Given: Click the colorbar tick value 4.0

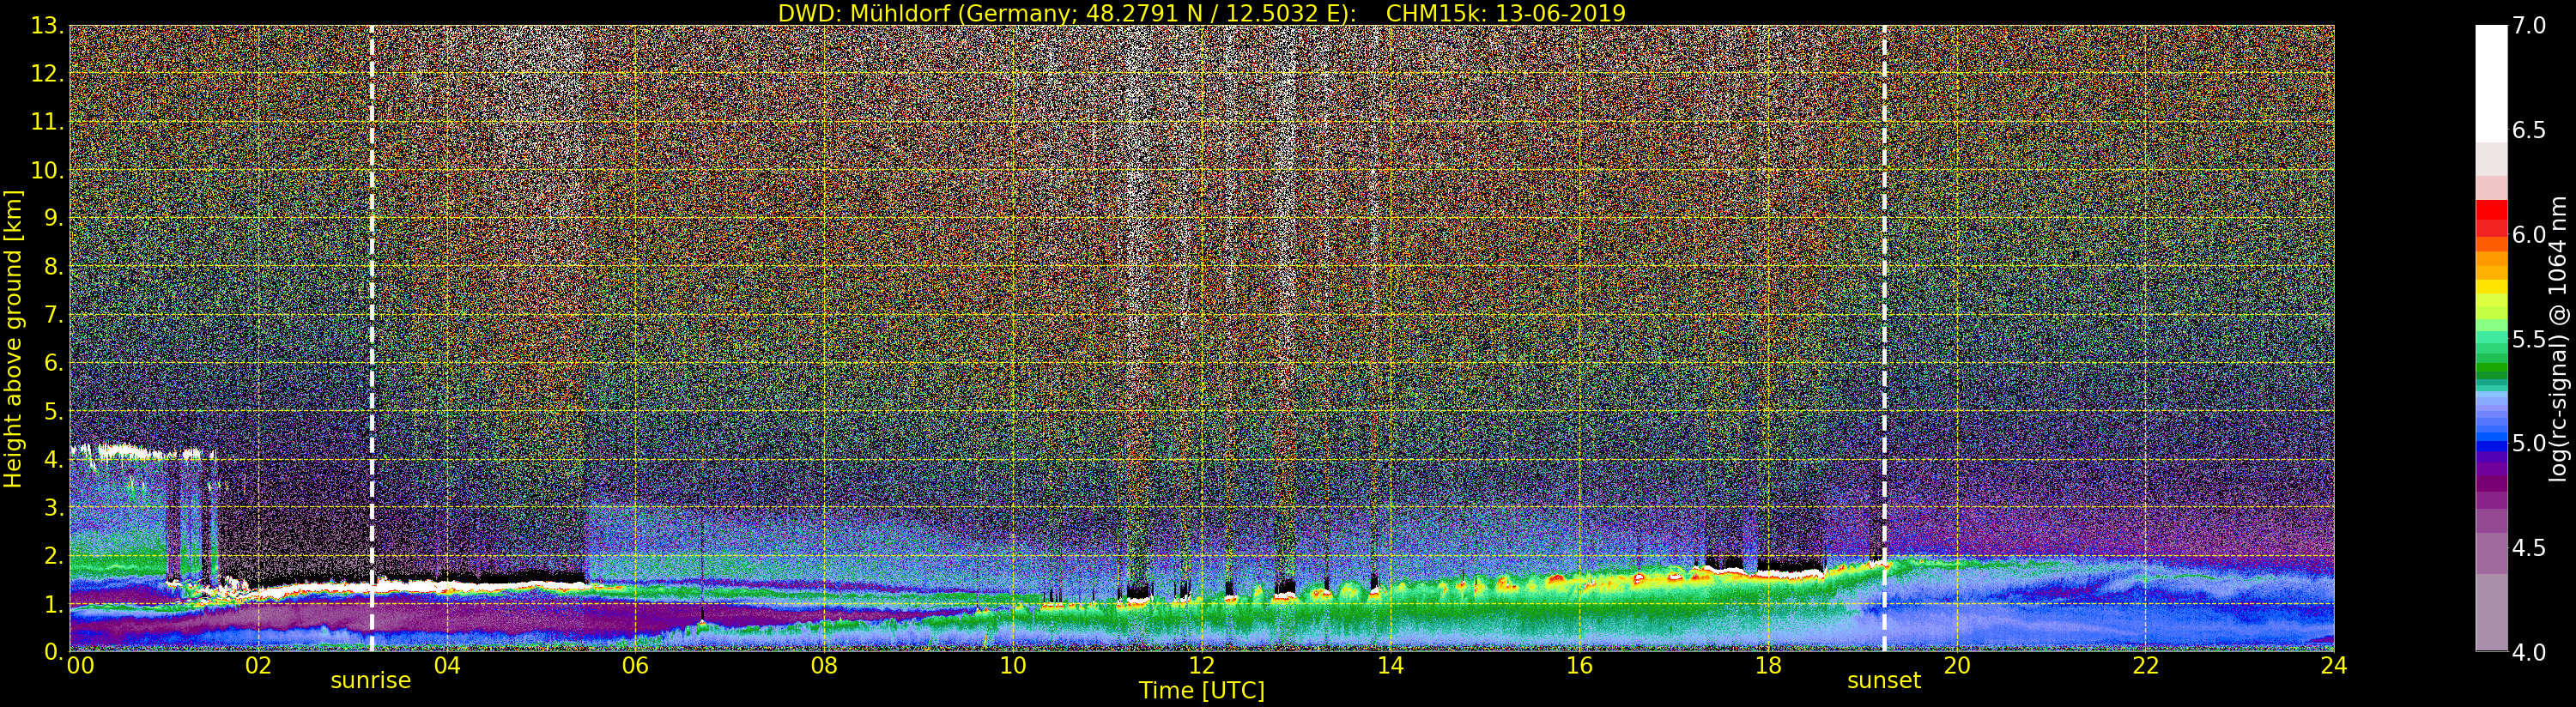Looking at the screenshot, I should 2530,652.
